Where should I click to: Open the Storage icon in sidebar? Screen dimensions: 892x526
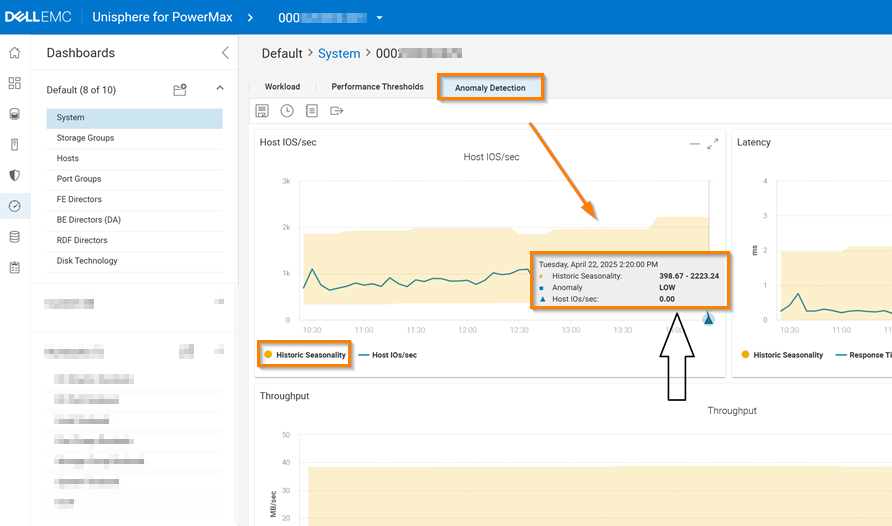click(x=14, y=114)
